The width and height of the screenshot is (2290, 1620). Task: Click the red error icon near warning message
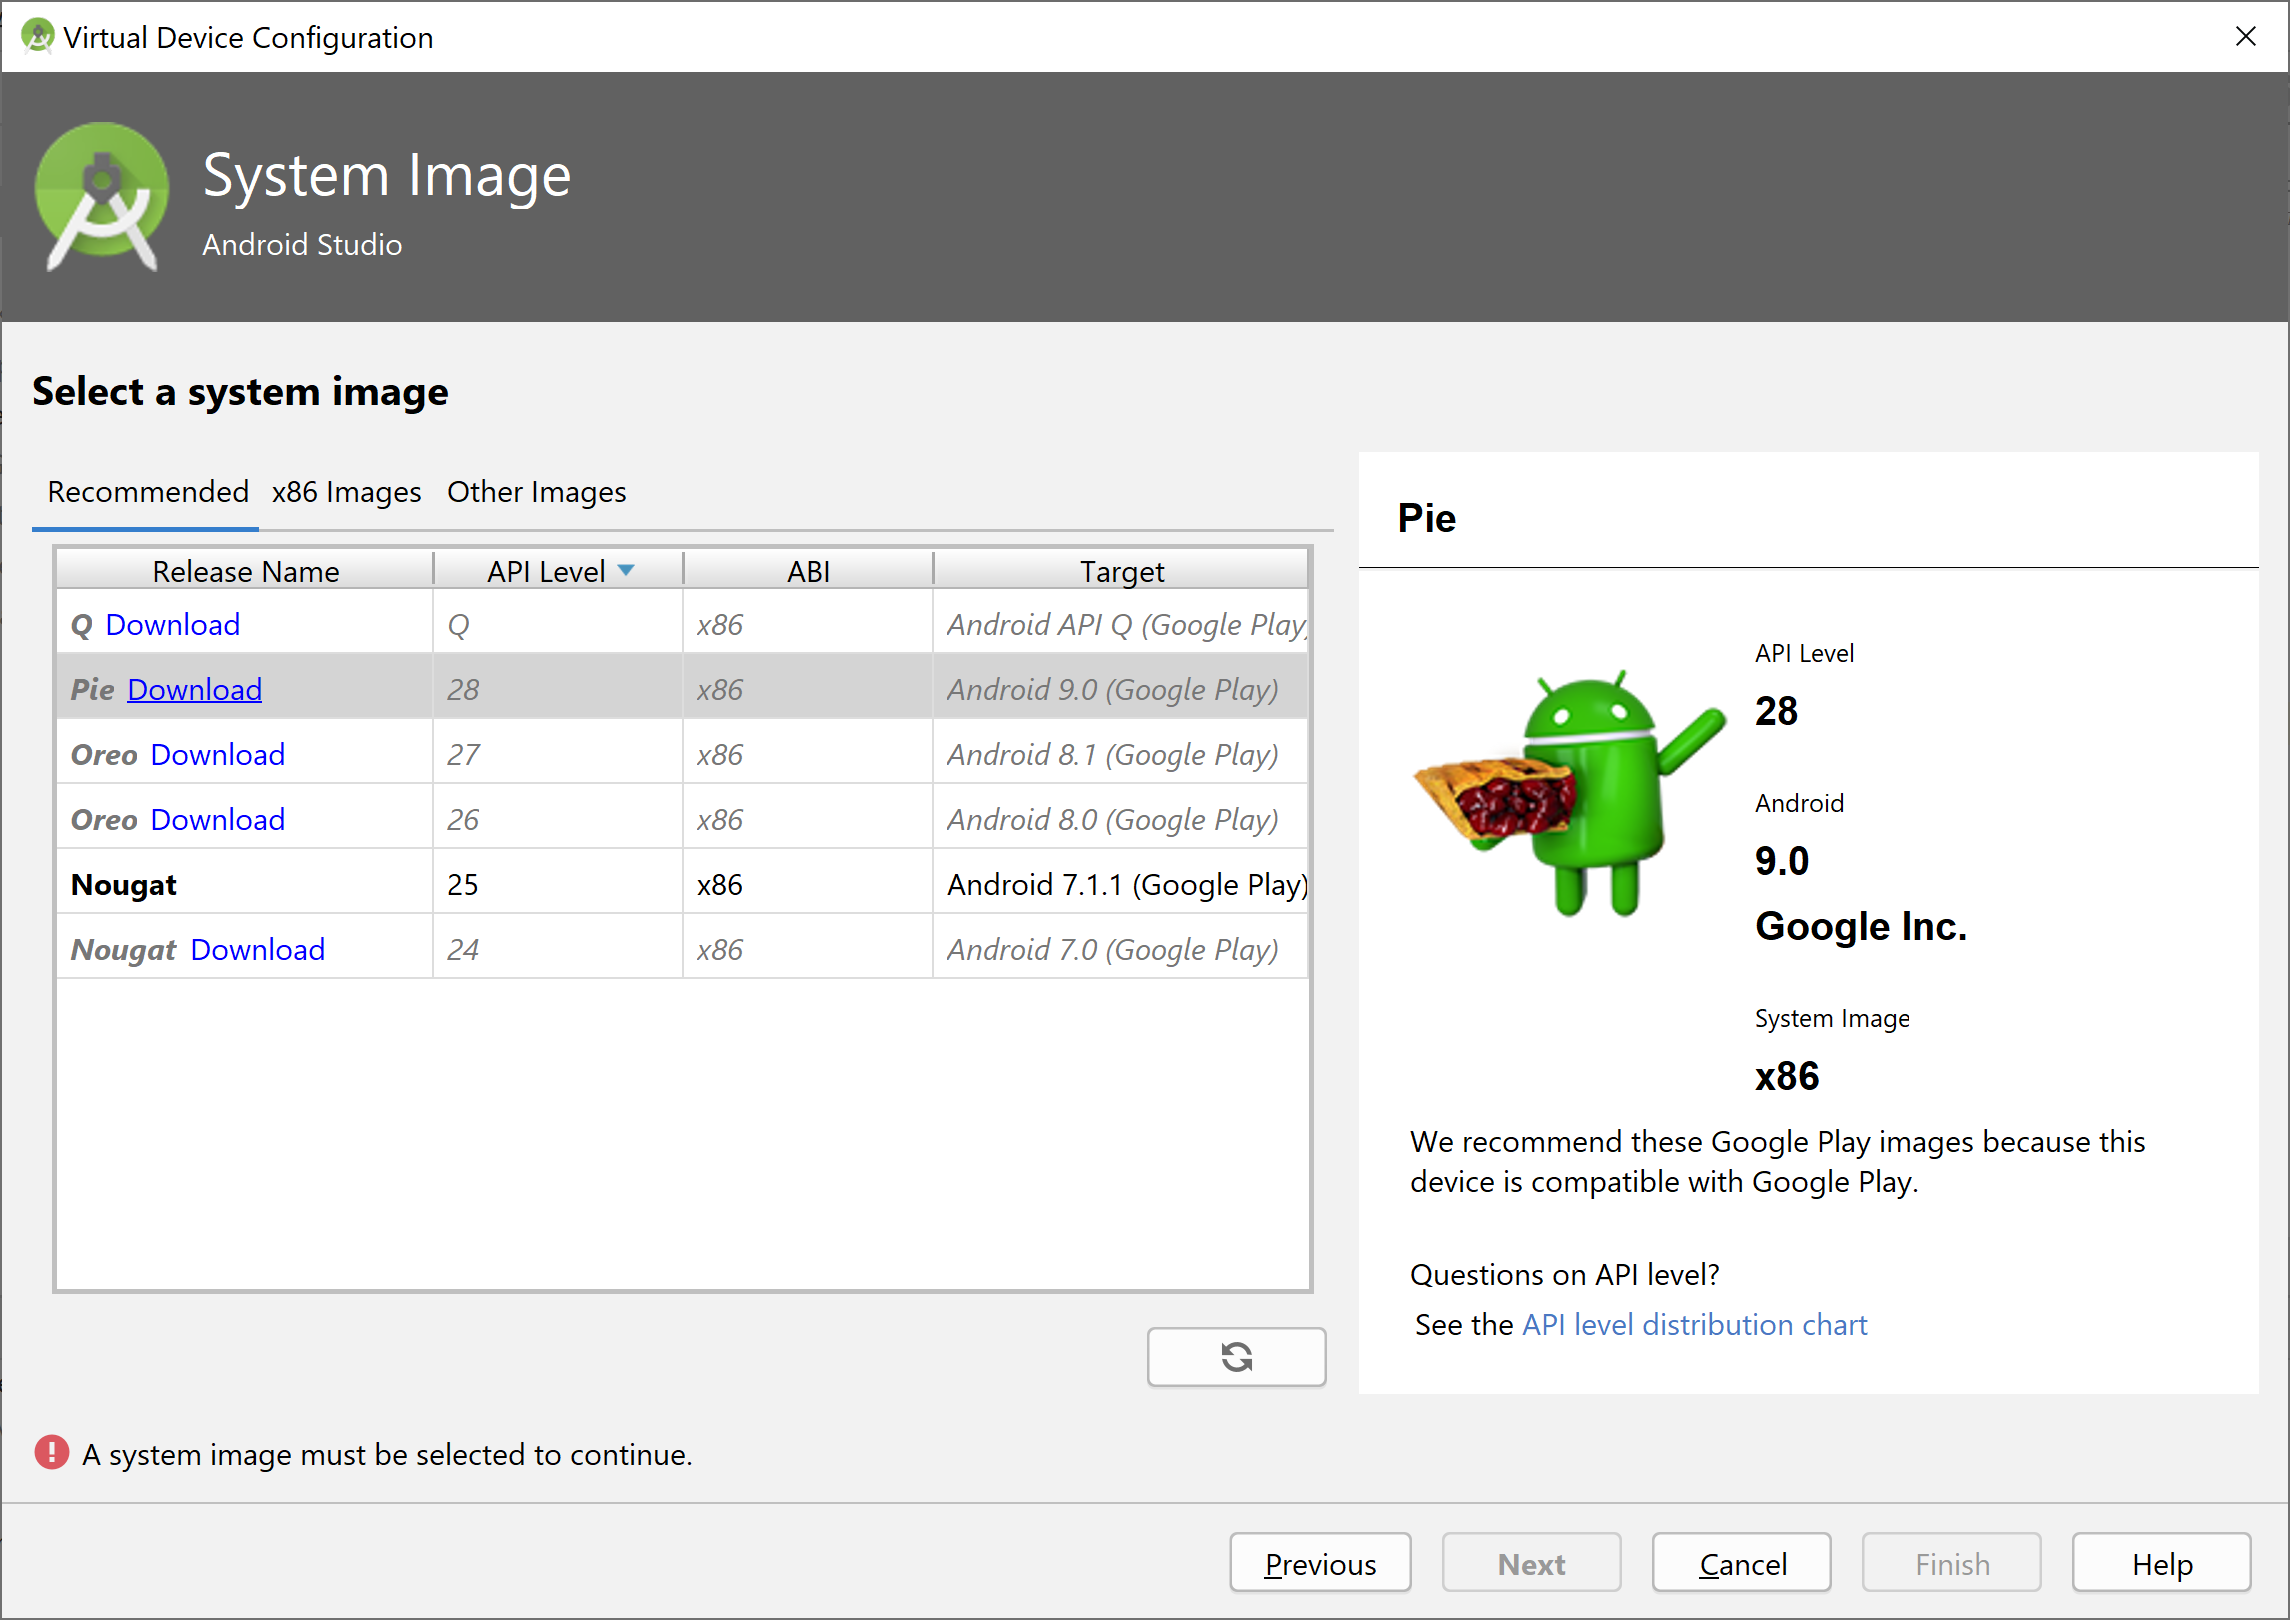click(x=52, y=1453)
